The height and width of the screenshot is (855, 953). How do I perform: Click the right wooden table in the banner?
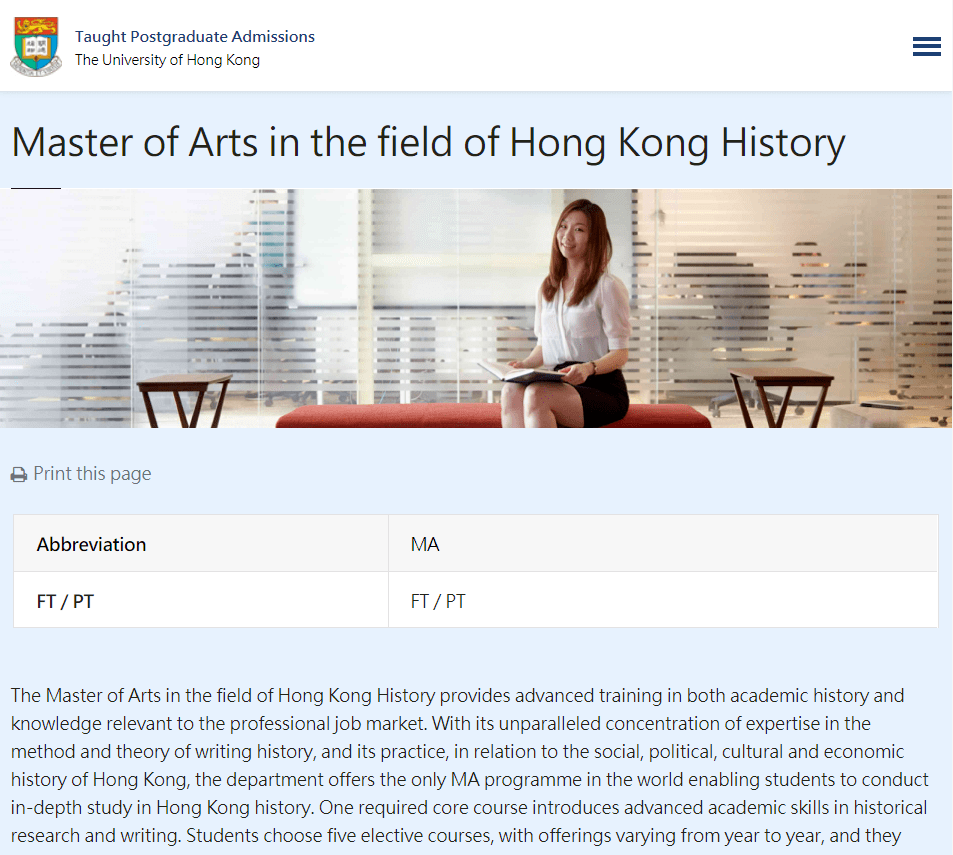coord(780,388)
